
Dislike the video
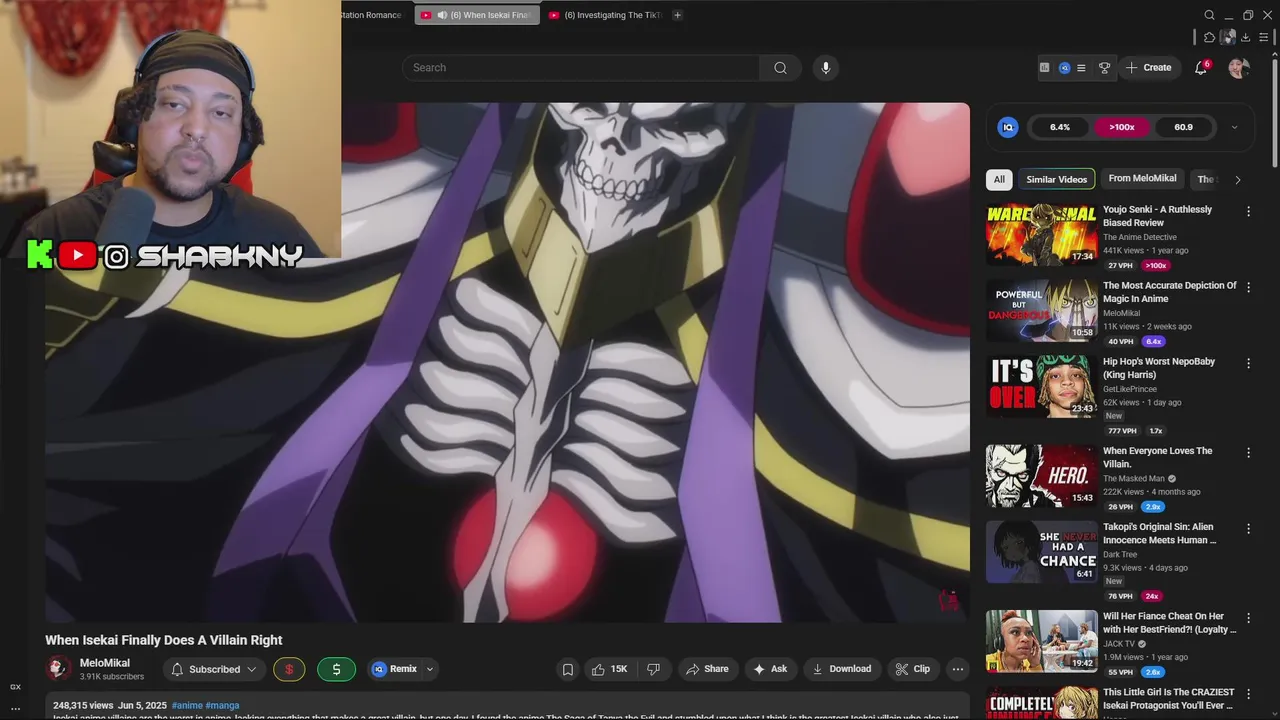click(x=653, y=669)
